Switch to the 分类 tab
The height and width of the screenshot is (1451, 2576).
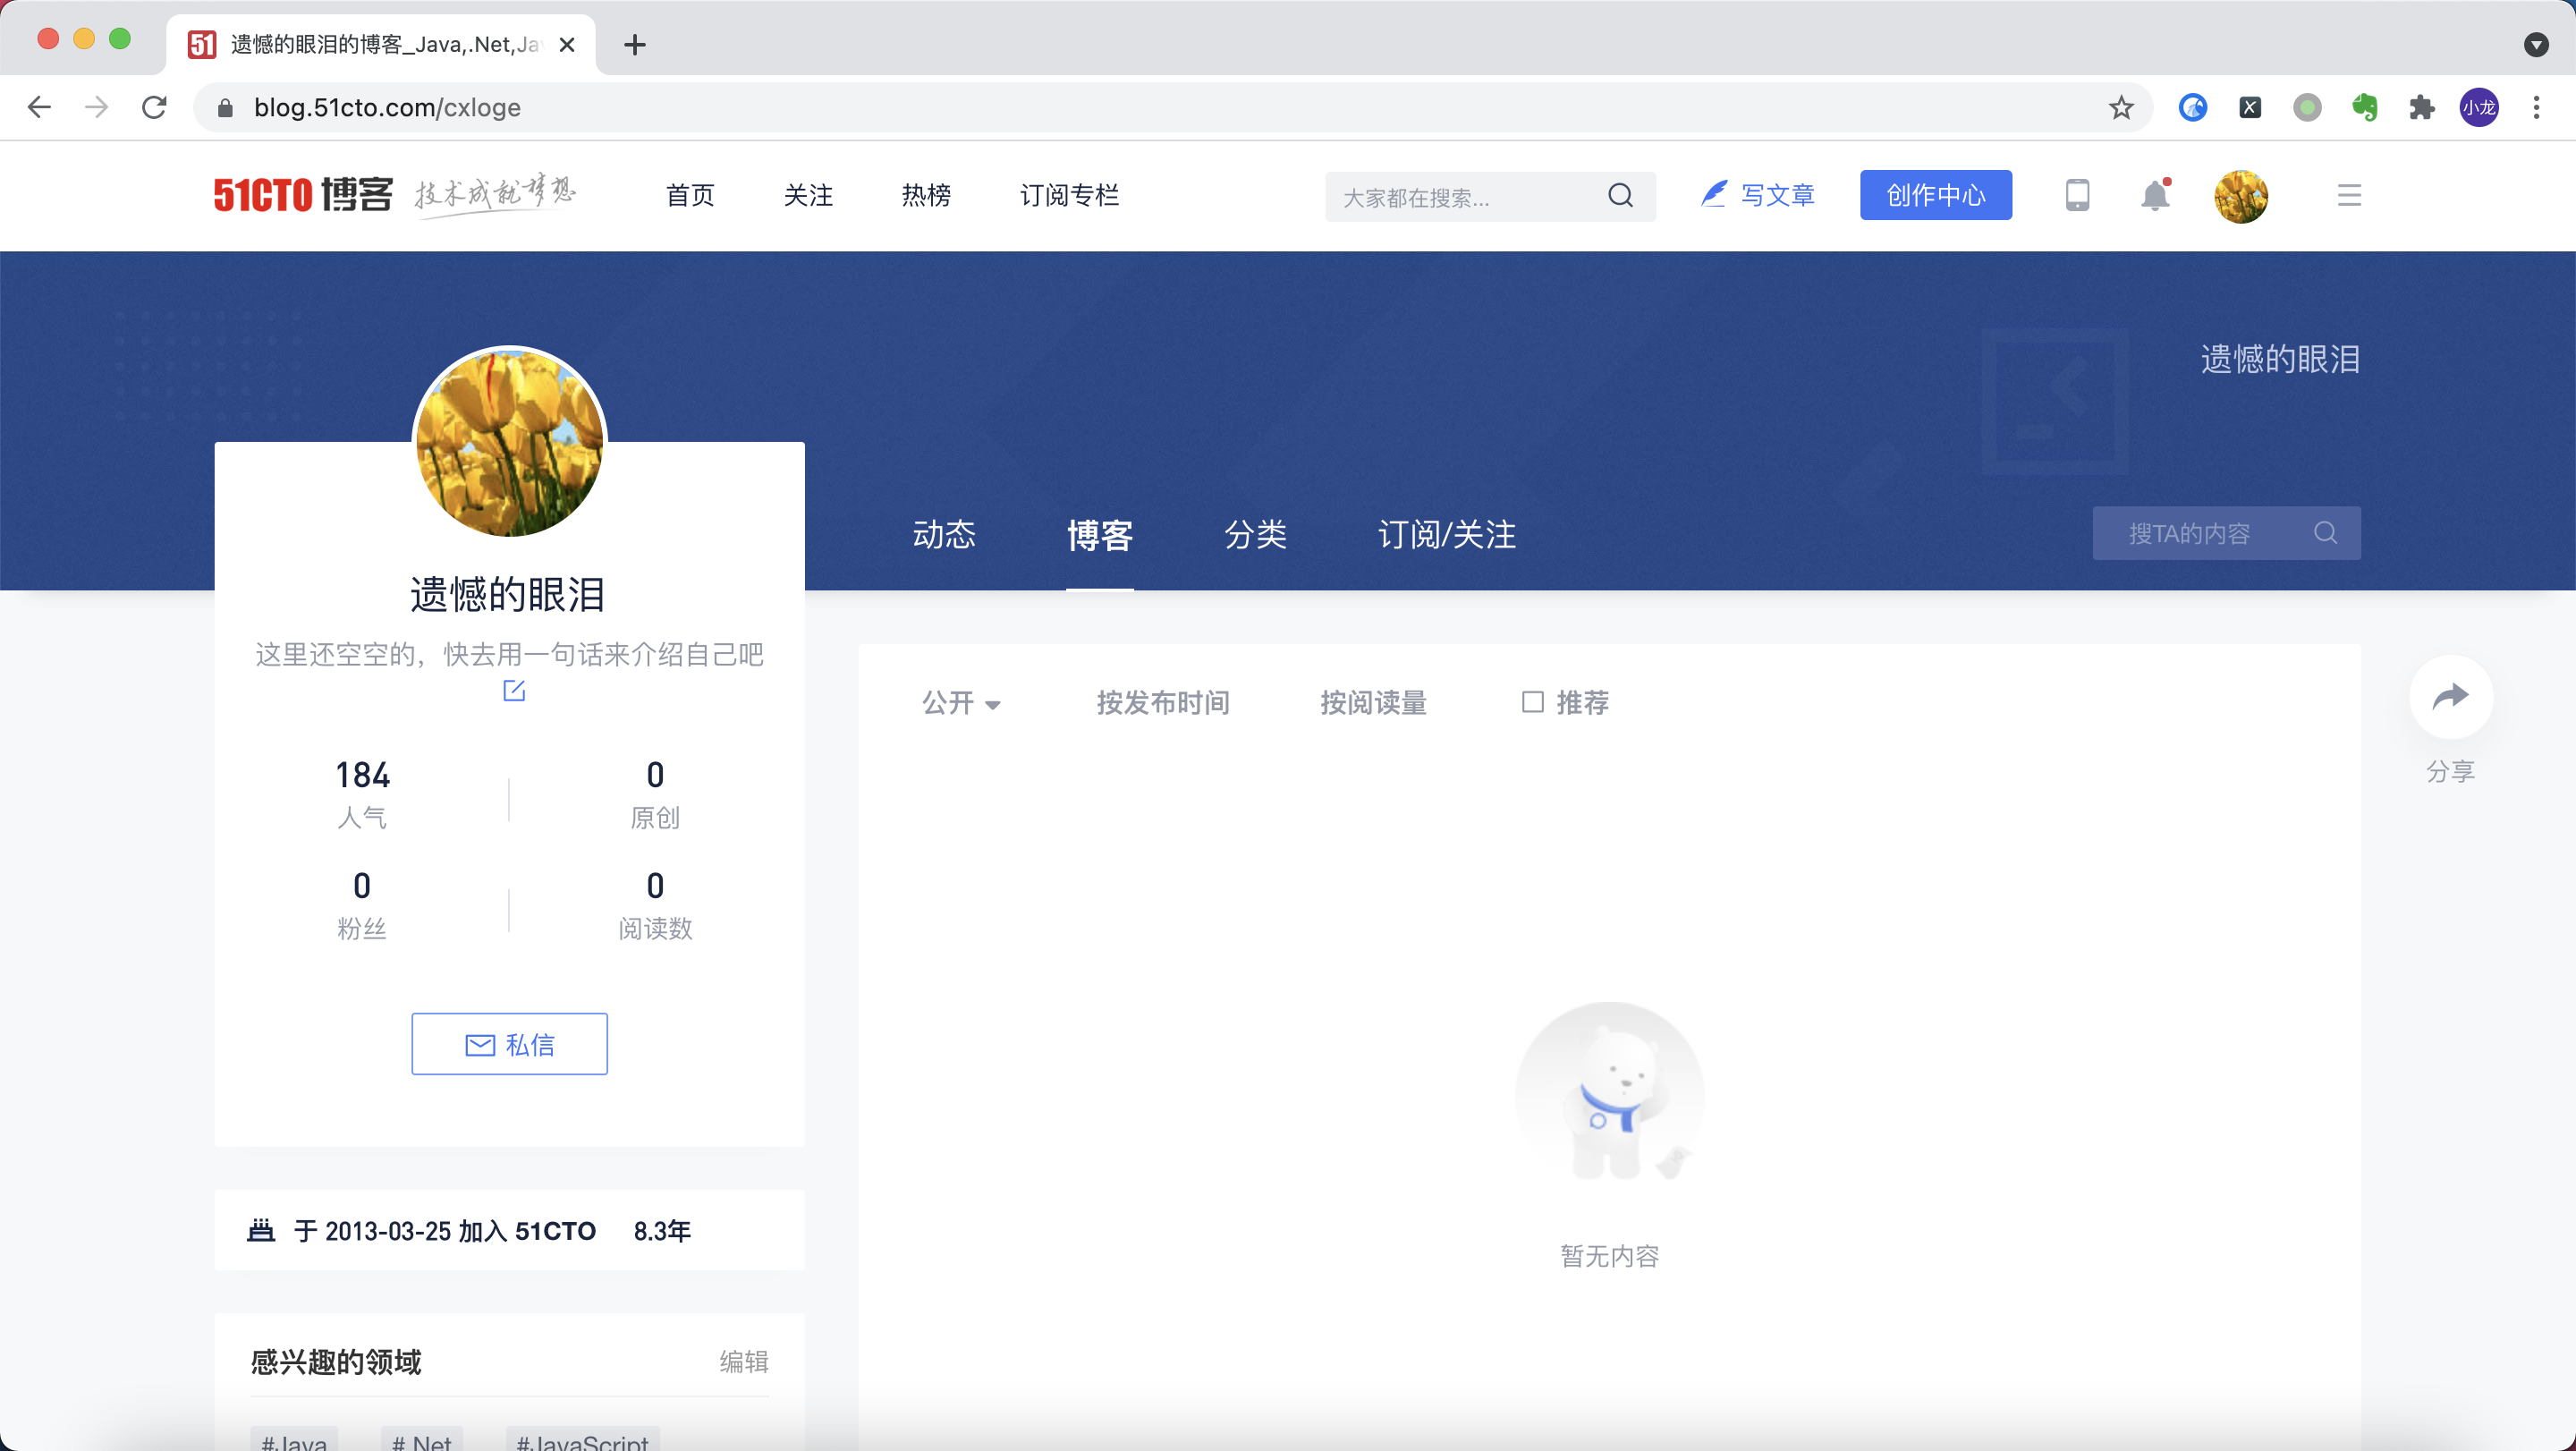(x=1255, y=534)
